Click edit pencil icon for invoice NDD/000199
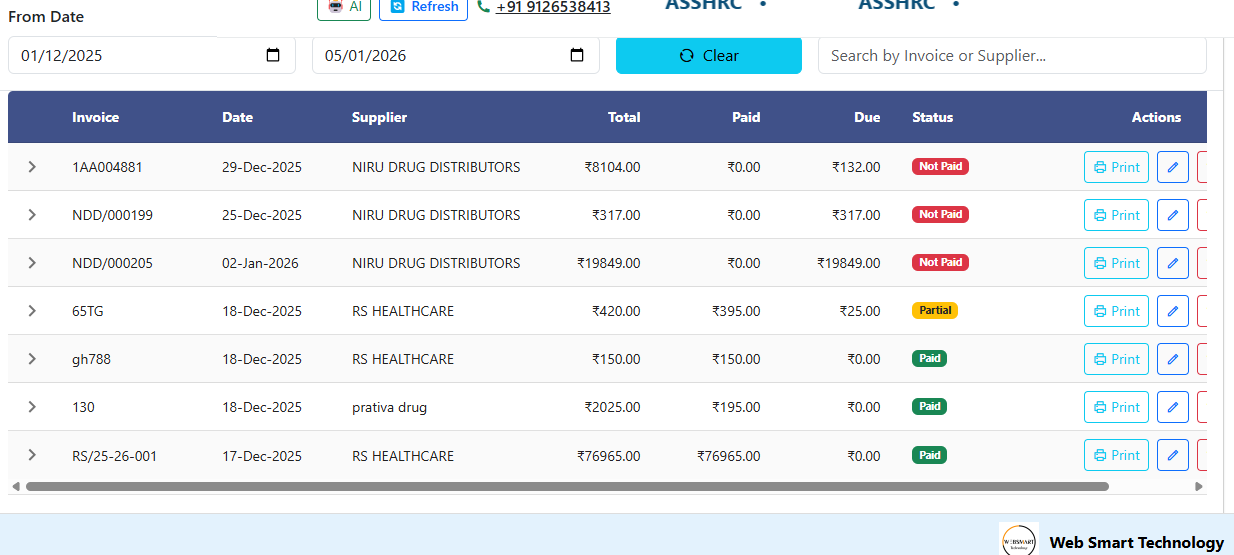The height and width of the screenshot is (555, 1234). pos(1172,215)
